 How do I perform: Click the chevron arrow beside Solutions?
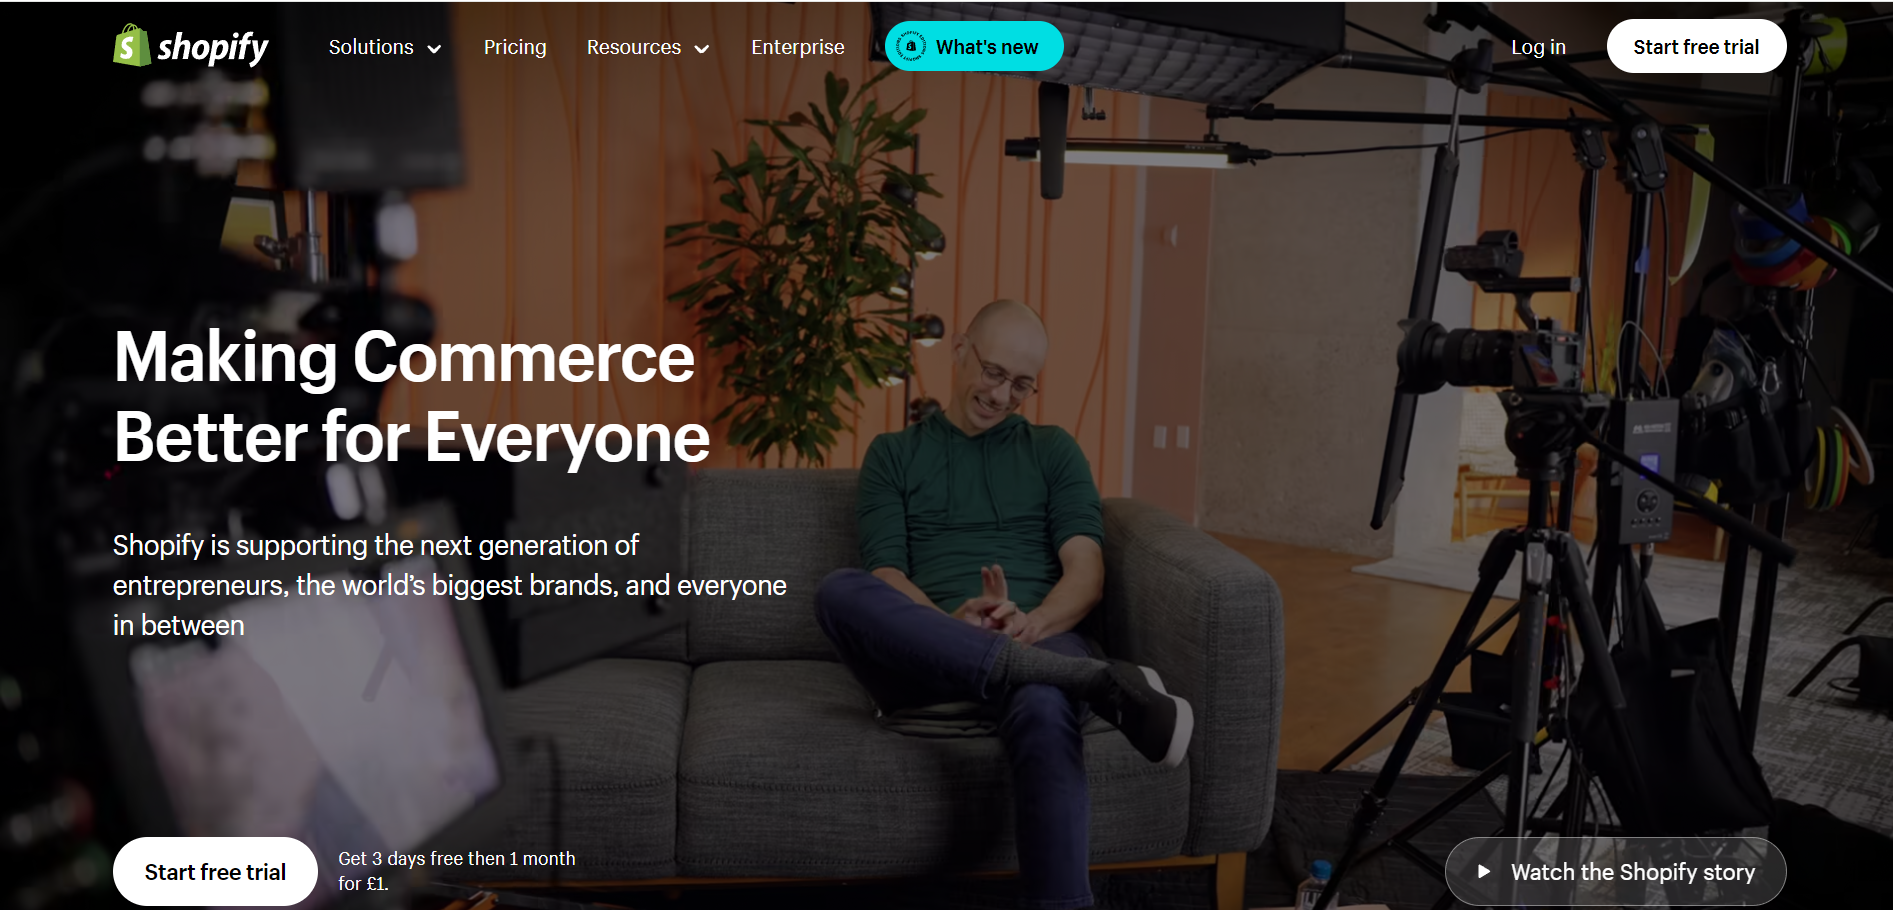(434, 48)
